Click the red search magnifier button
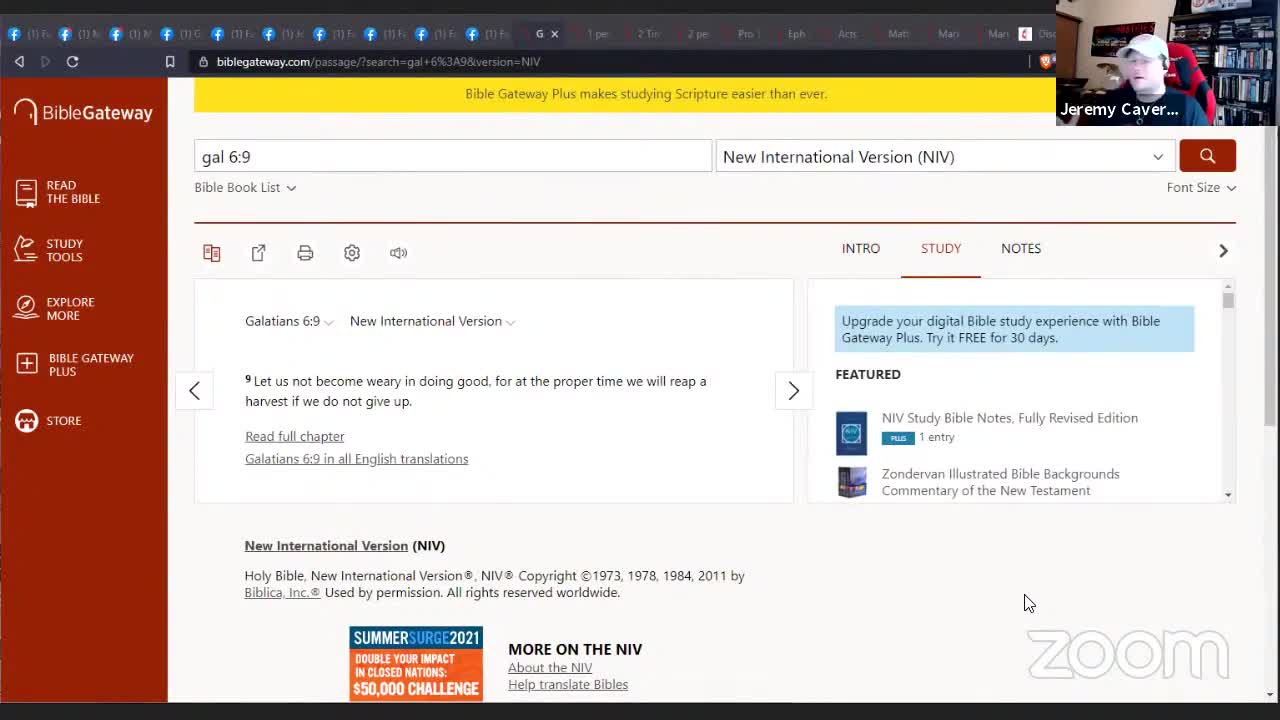The height and width of the screenshot is (720, 1280). 1207,156
